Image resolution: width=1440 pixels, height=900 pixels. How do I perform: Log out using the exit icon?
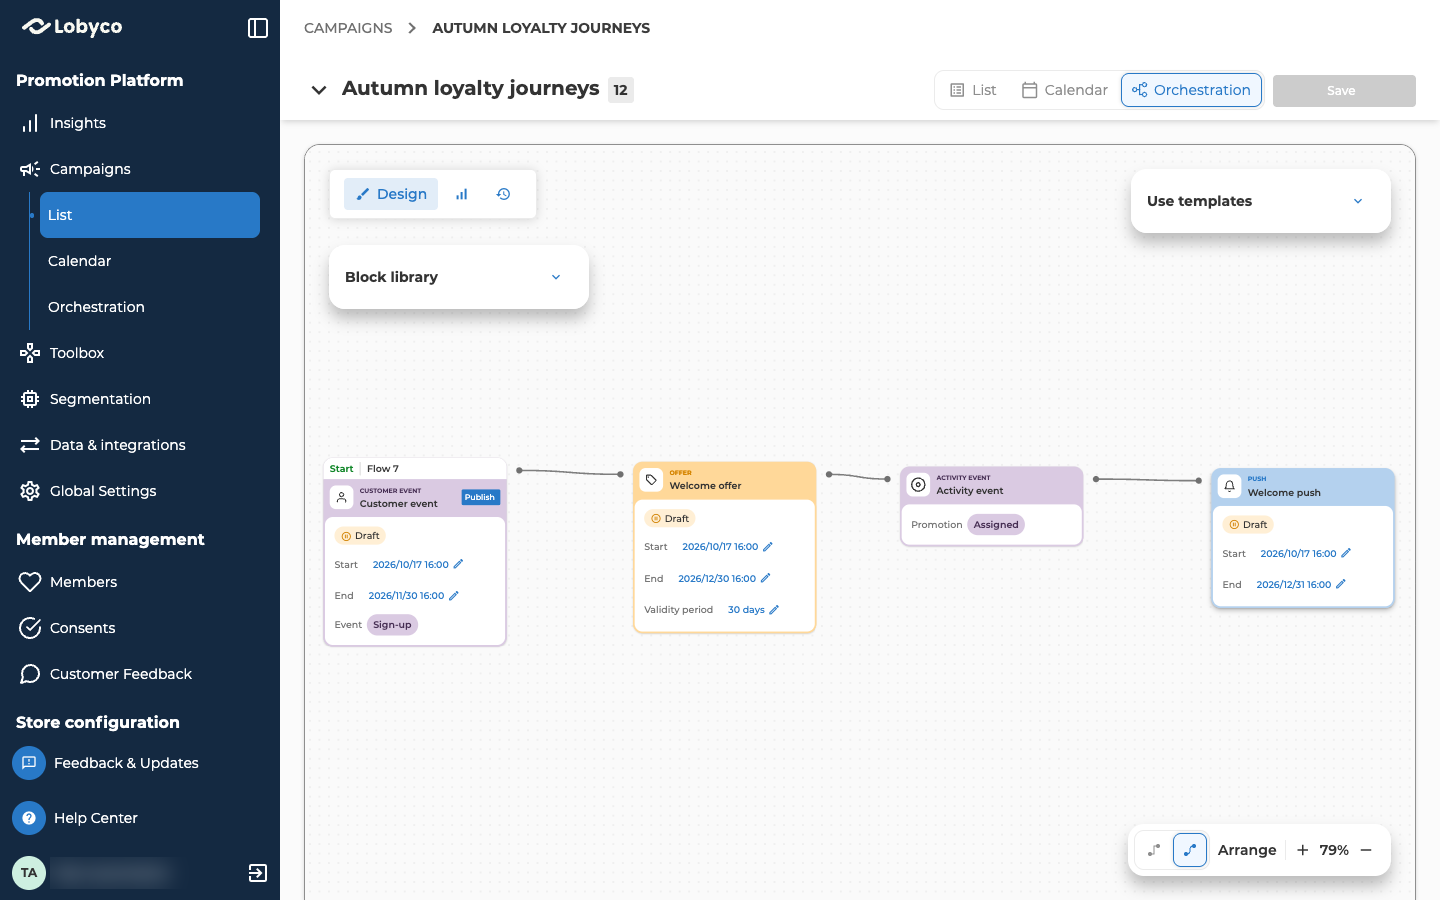click(x=257, y=873)
